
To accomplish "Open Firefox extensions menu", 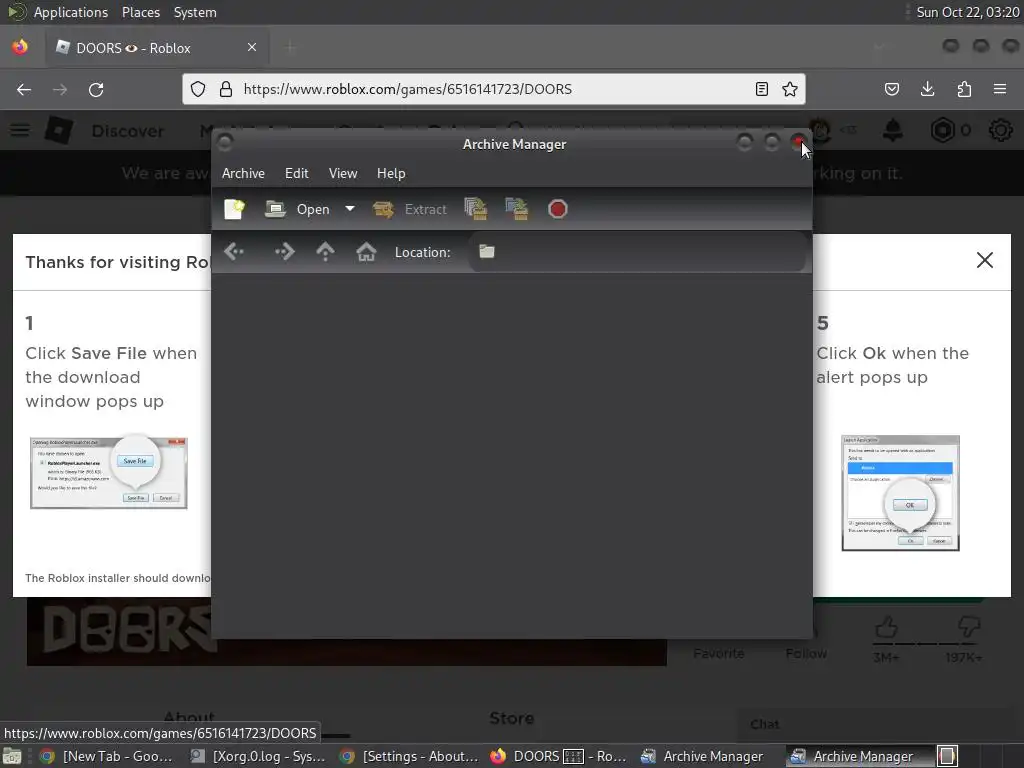I will pyautogui.click(x=964, y=89).
